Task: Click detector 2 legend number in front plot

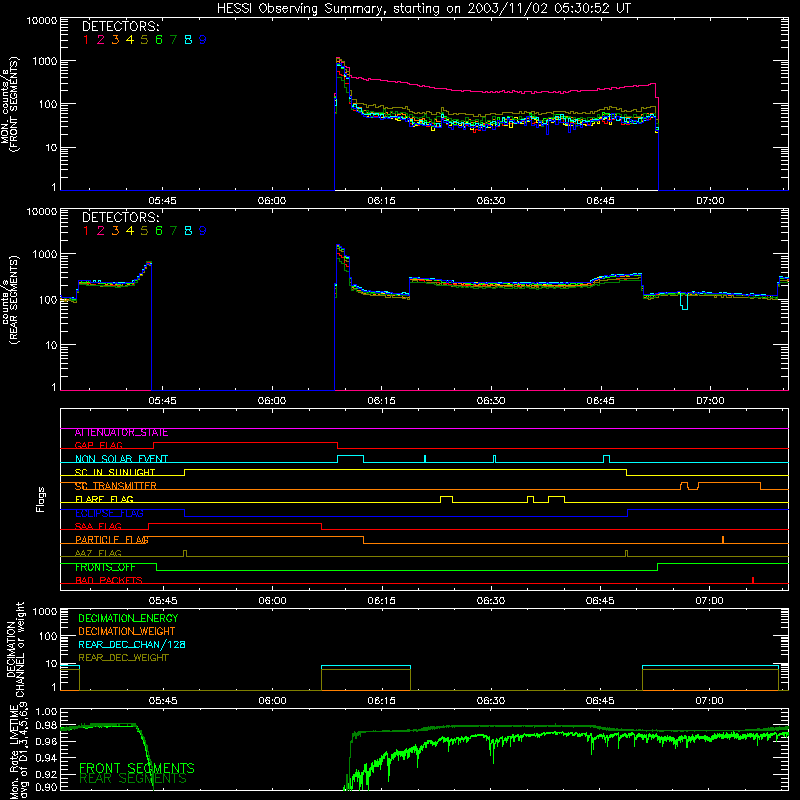Action: 101,40
